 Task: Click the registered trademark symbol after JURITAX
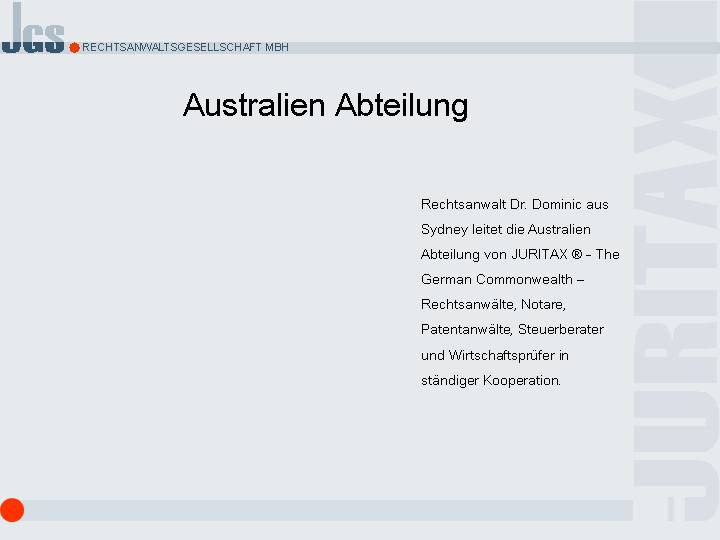click(577, 255)
